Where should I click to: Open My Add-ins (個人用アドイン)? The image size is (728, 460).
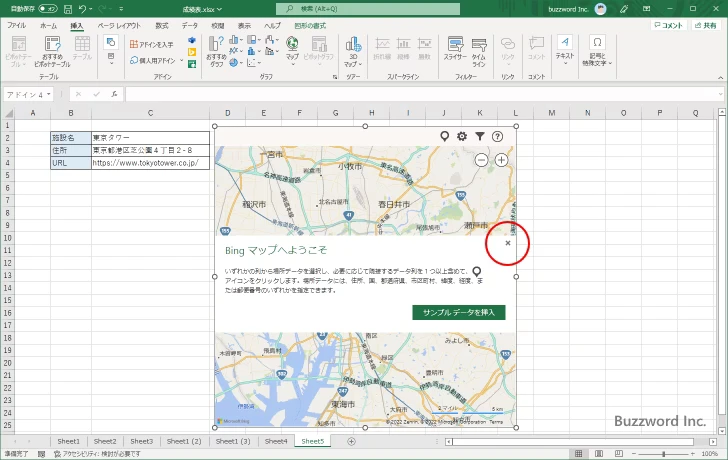point(153,60)
